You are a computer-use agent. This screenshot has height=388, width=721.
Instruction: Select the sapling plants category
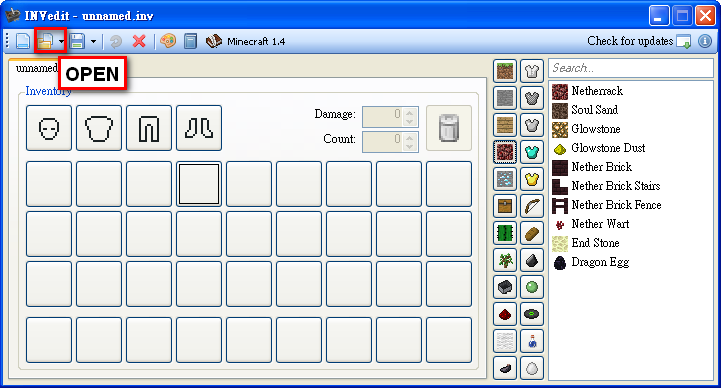[505, 260]
